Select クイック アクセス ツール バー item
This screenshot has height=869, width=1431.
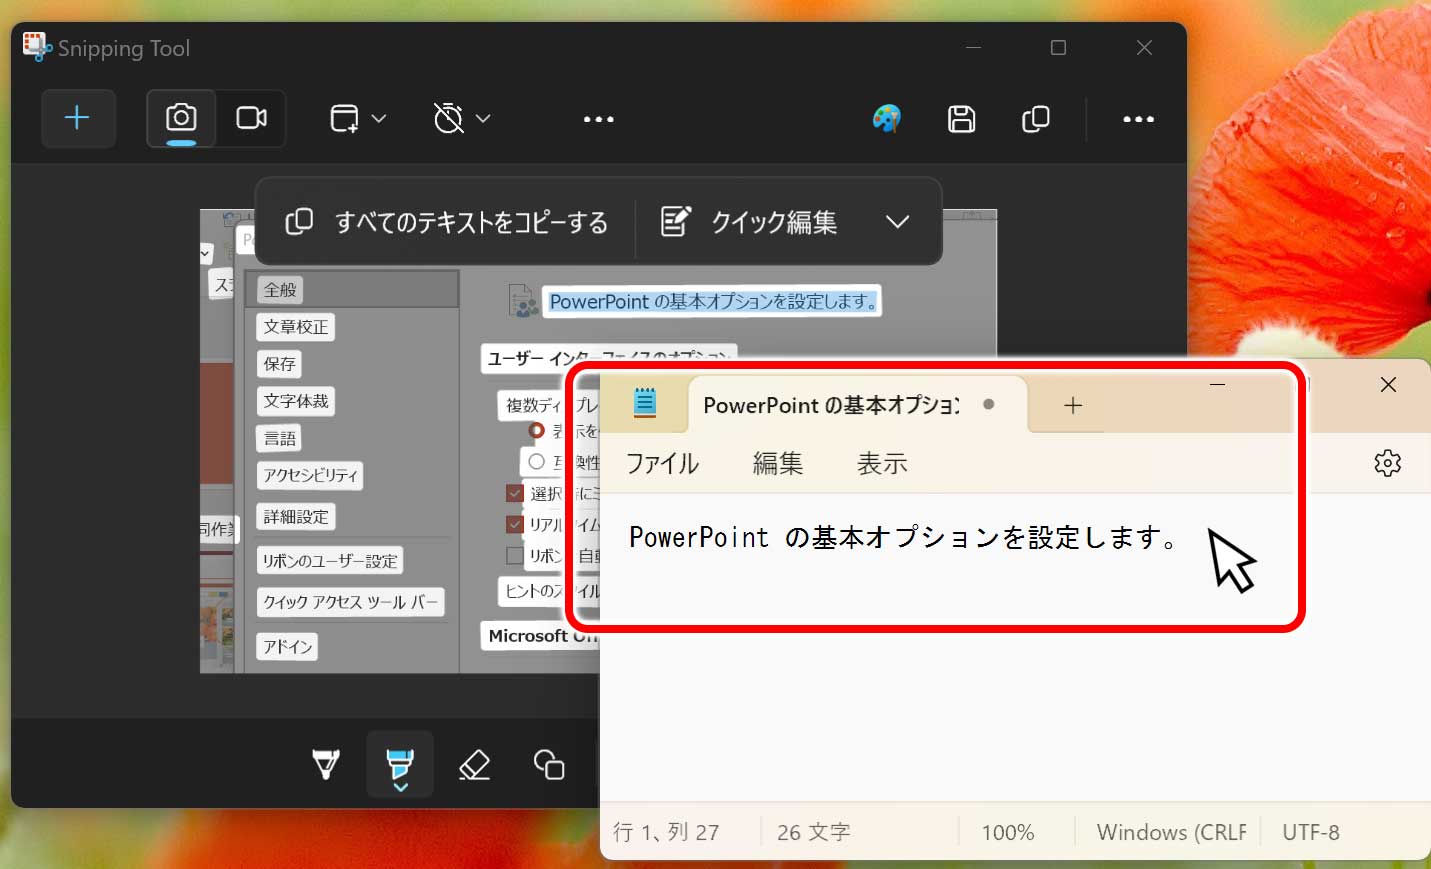click(350, 602)
